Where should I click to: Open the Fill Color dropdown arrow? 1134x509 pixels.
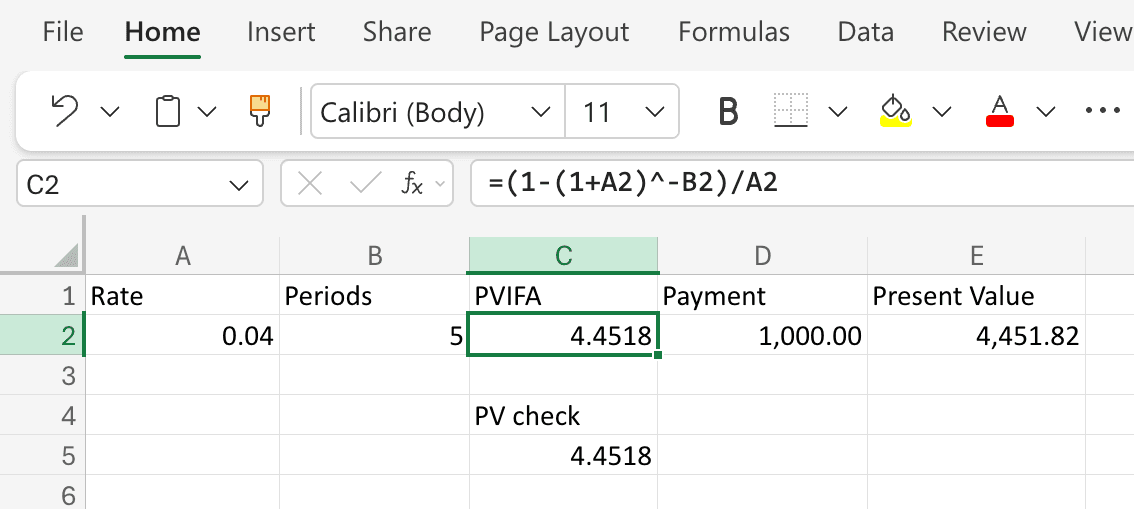[942, 111]
